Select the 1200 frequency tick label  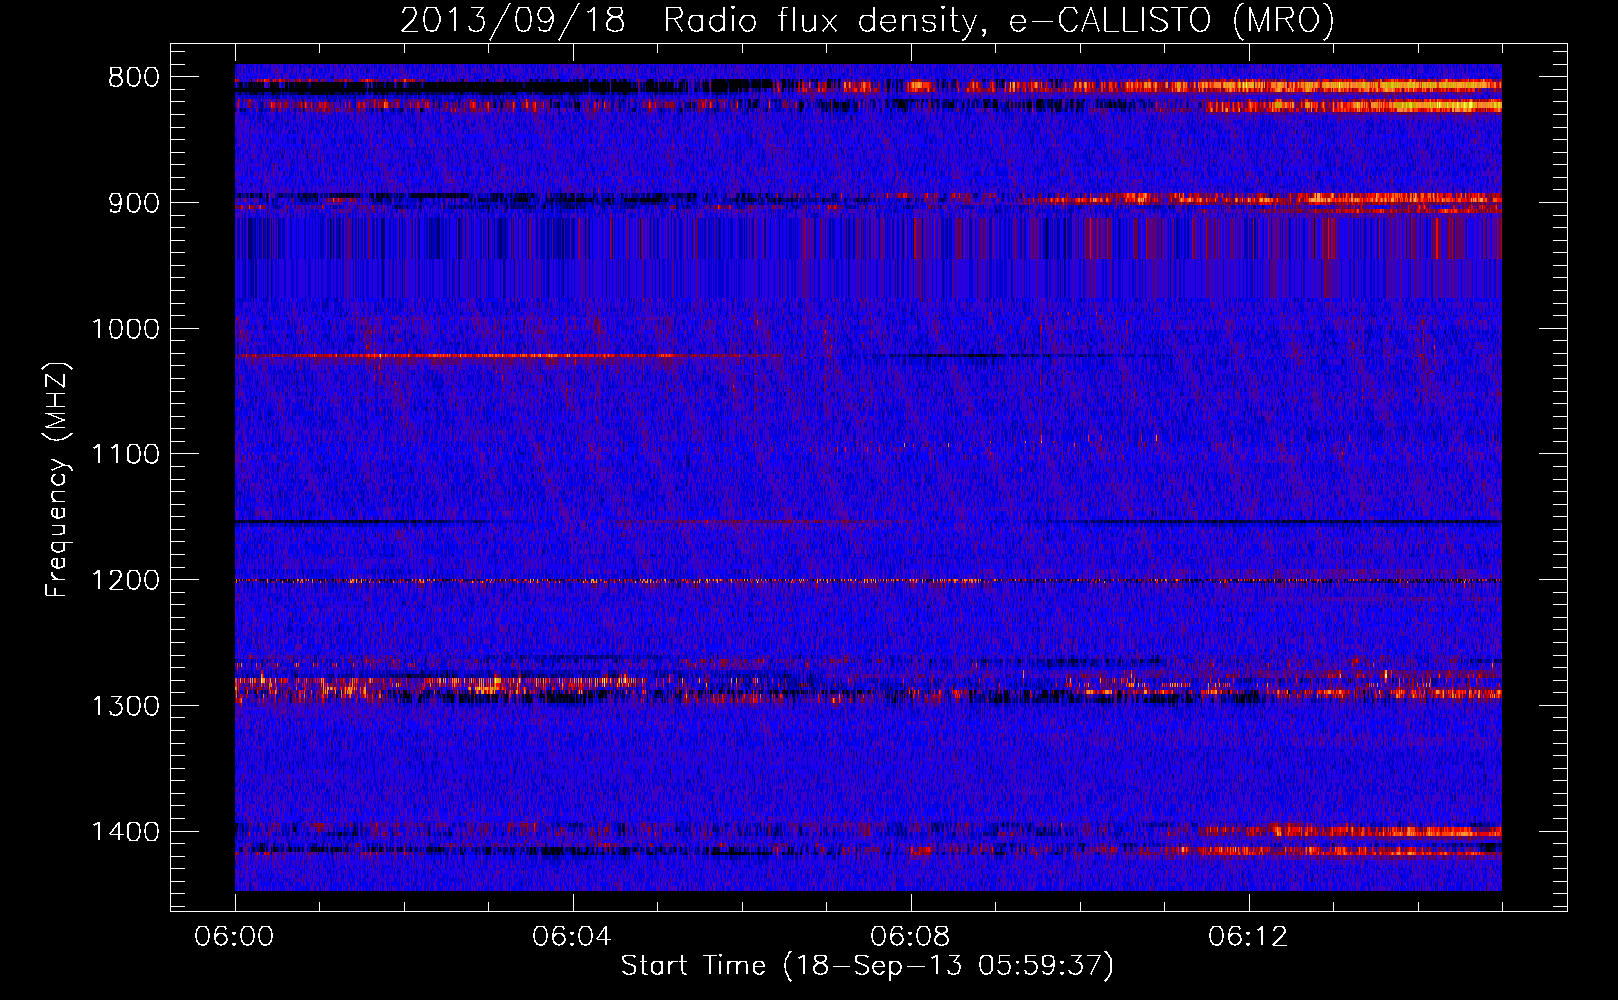tap(125, 581)
